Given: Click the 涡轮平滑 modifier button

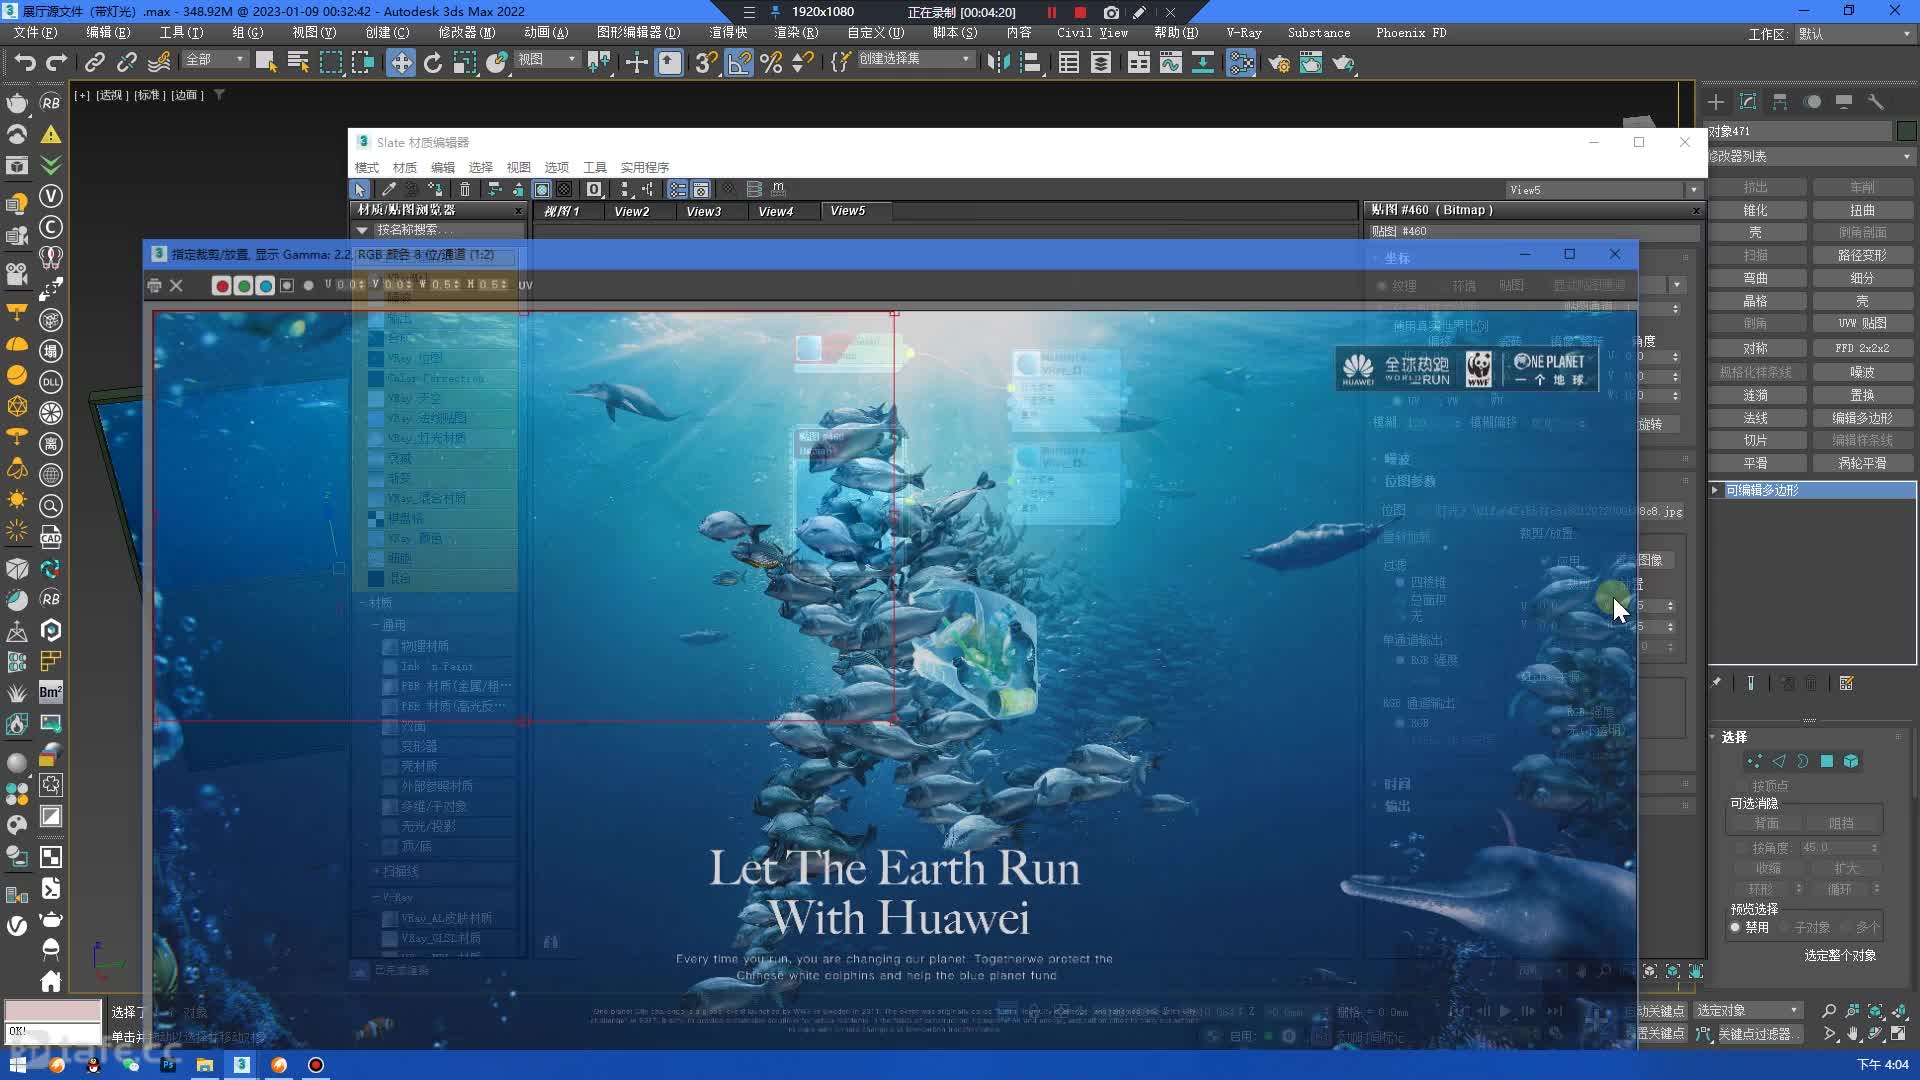Looking at the screenshot, I should tap(1862, 463).
